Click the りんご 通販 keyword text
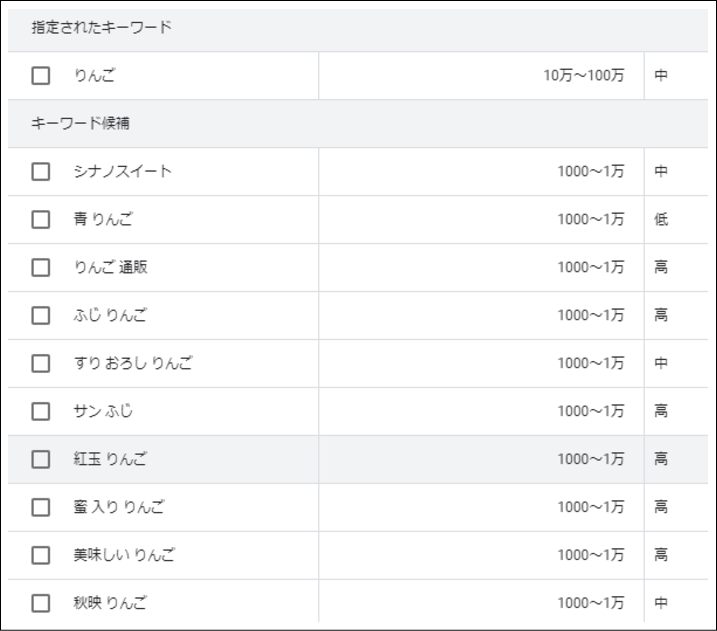The image size is (717, 631). pyautogui.click(x=111, y=267)
